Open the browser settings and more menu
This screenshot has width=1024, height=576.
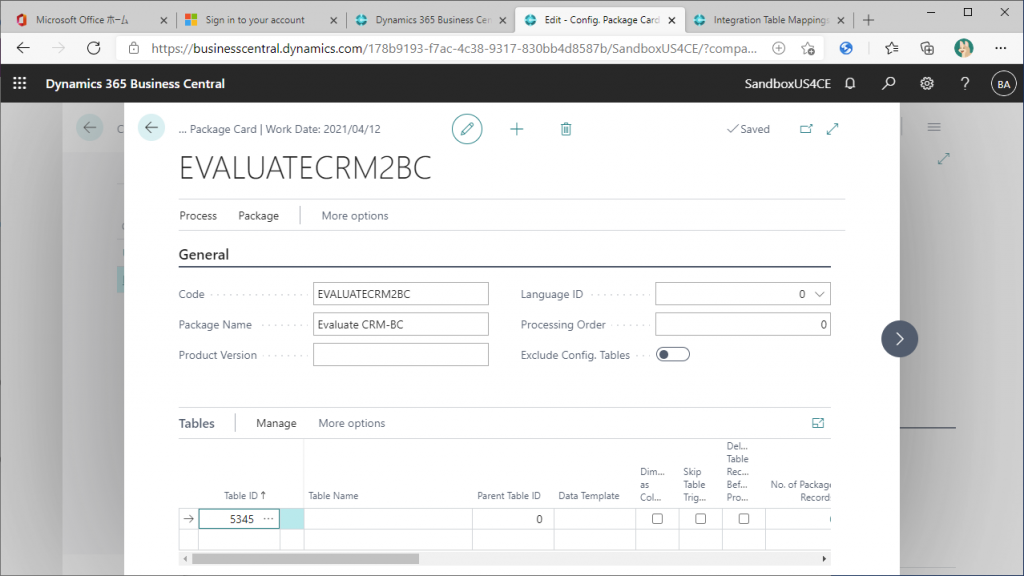[1000, 48]
